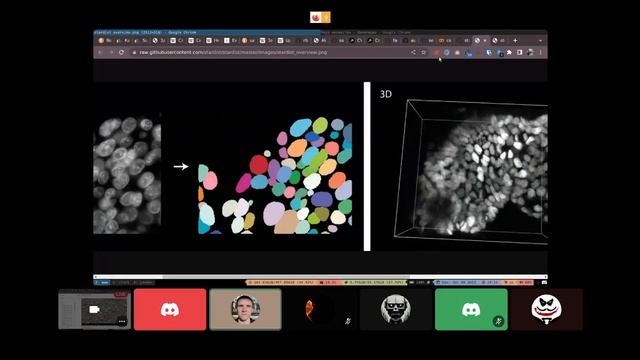Select the joker-face avatar participant tile

(547, 309)
